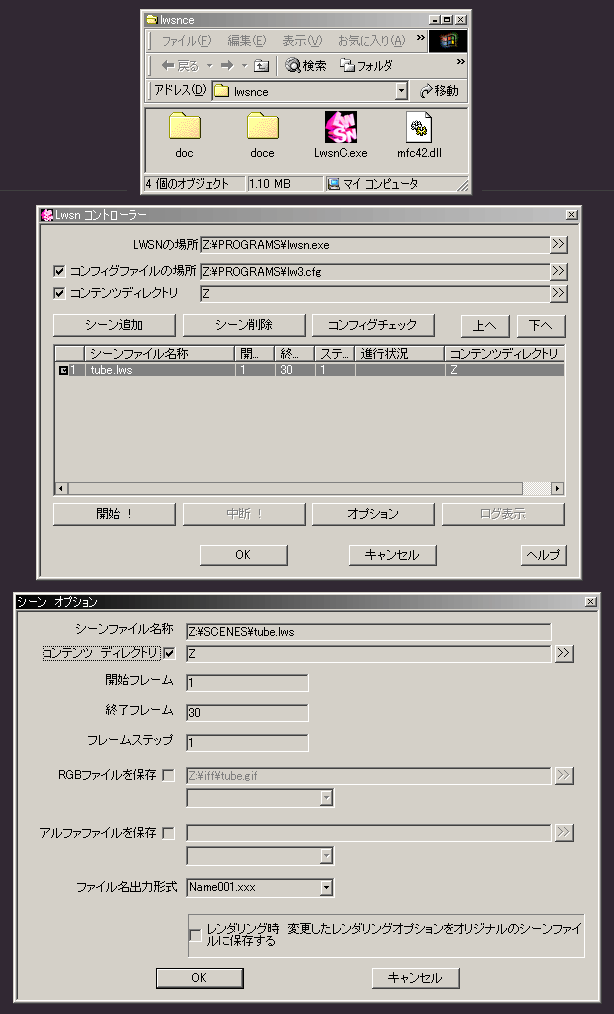Open the doc folder
Screen dimensions: 614x1014
[184, 128]
